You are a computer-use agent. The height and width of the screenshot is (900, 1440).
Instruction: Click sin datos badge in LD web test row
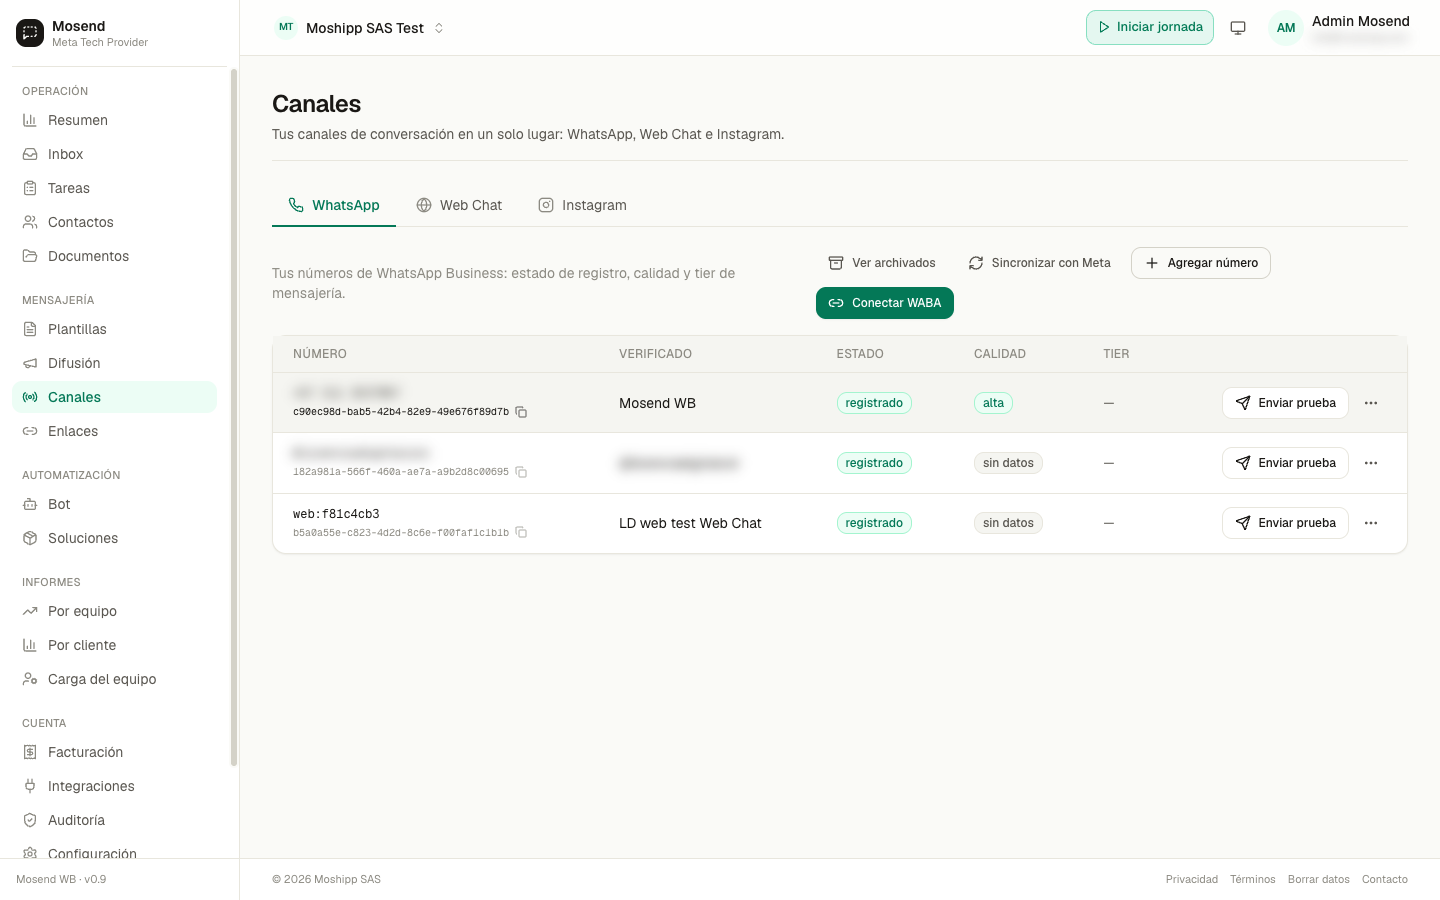tap(1008, 523)
